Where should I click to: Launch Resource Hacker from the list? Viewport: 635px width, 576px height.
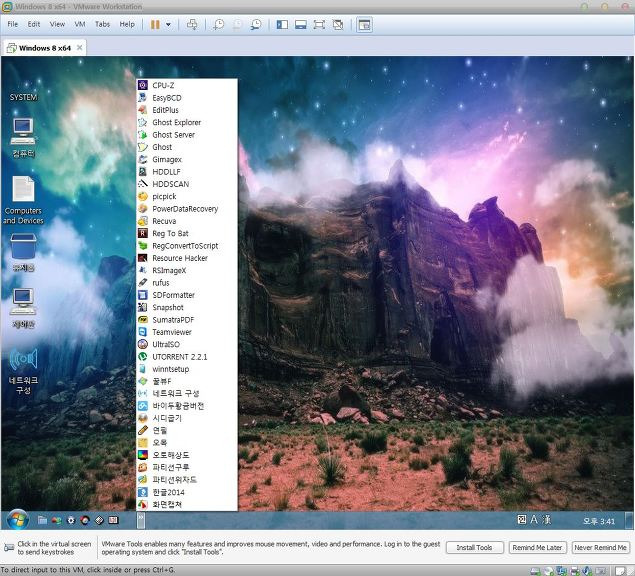click(x=187, y=258)
